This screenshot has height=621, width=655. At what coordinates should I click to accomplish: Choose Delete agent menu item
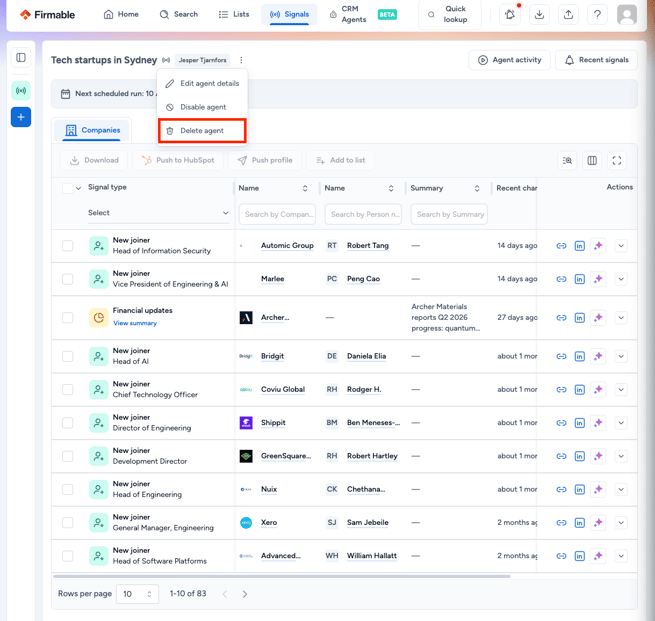tap(202, 131)
